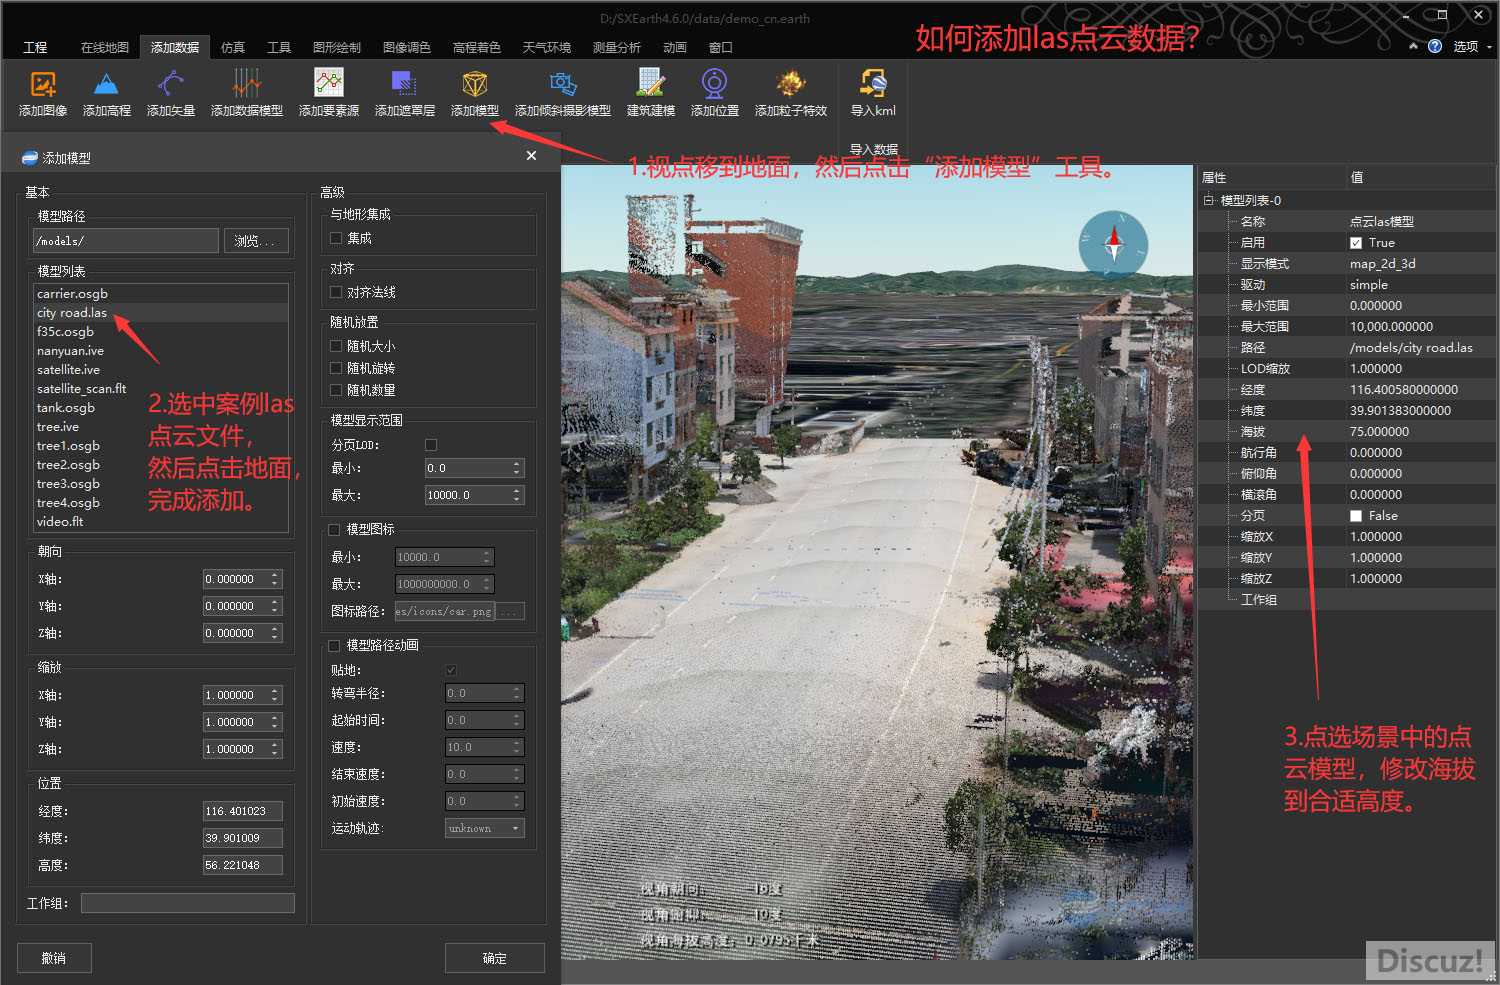Click the 撤消 cancel button
Viewport: 1500px width, 985px height.
coord(54,958)
